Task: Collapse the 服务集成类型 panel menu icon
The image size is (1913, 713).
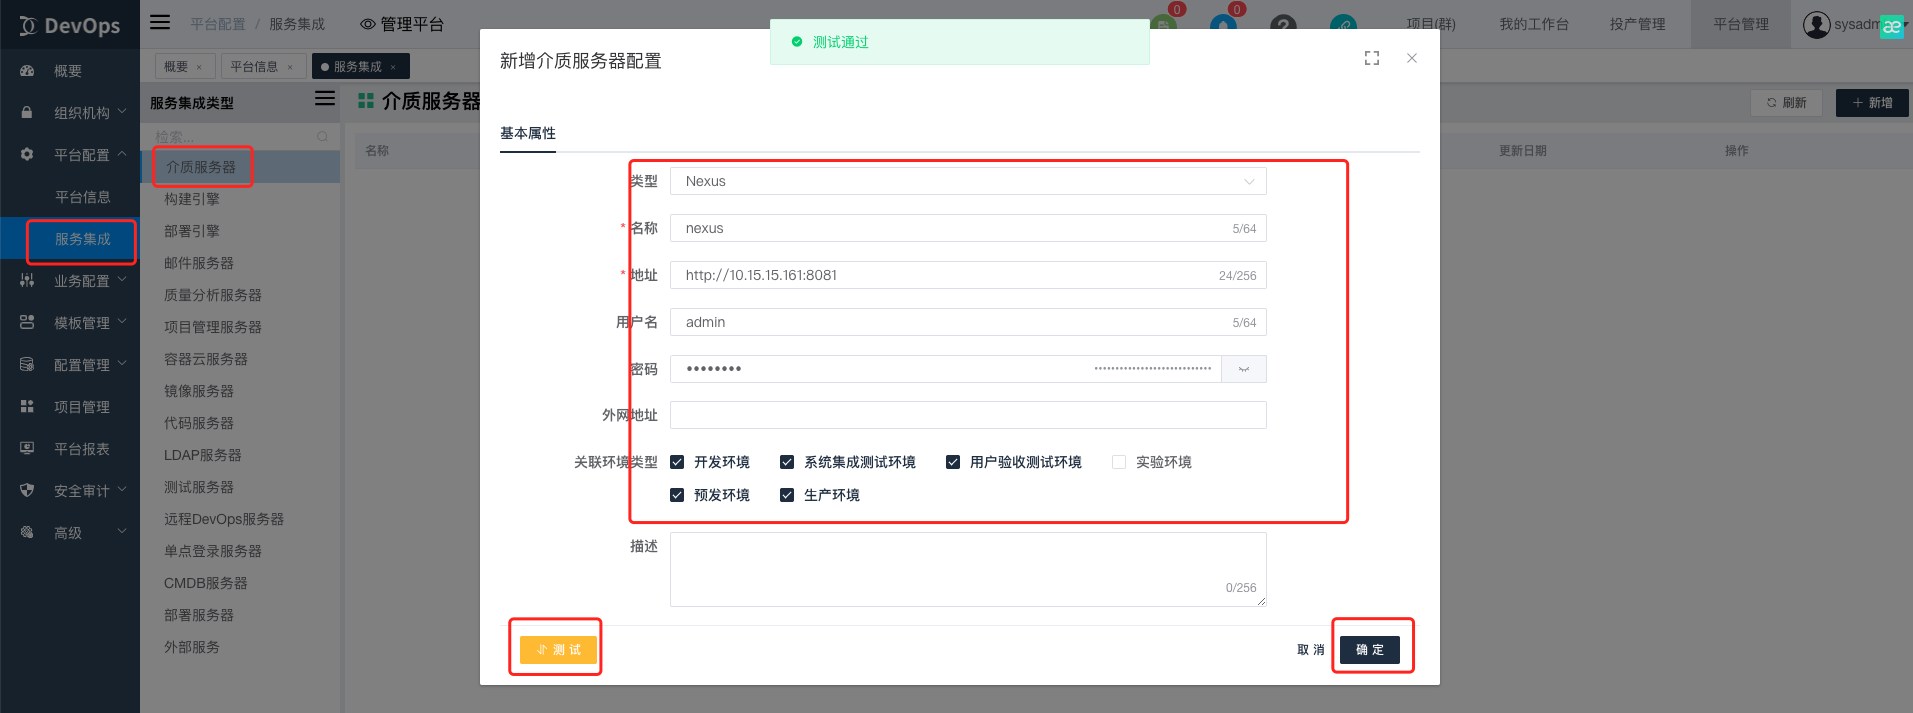Action: [x=325, y=99]
